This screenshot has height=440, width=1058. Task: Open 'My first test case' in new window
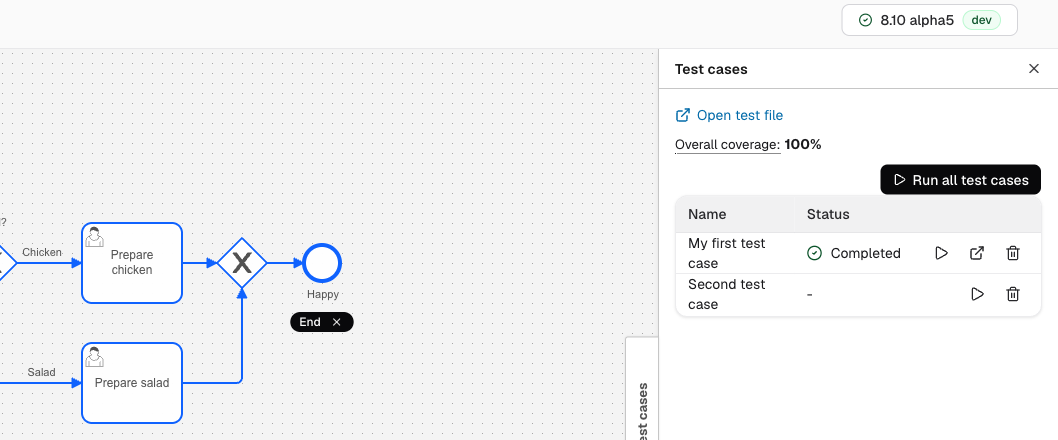click(x=977, y=253)
